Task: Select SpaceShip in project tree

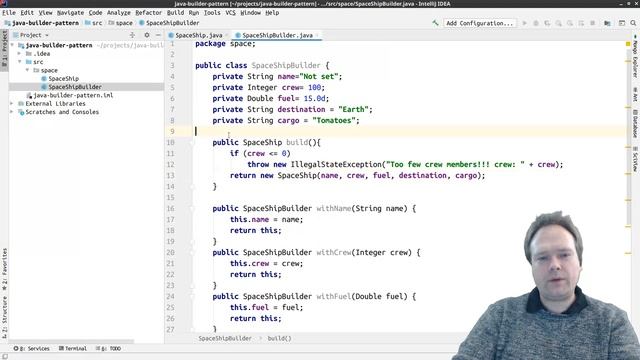Action: click(x=64, y=78)
